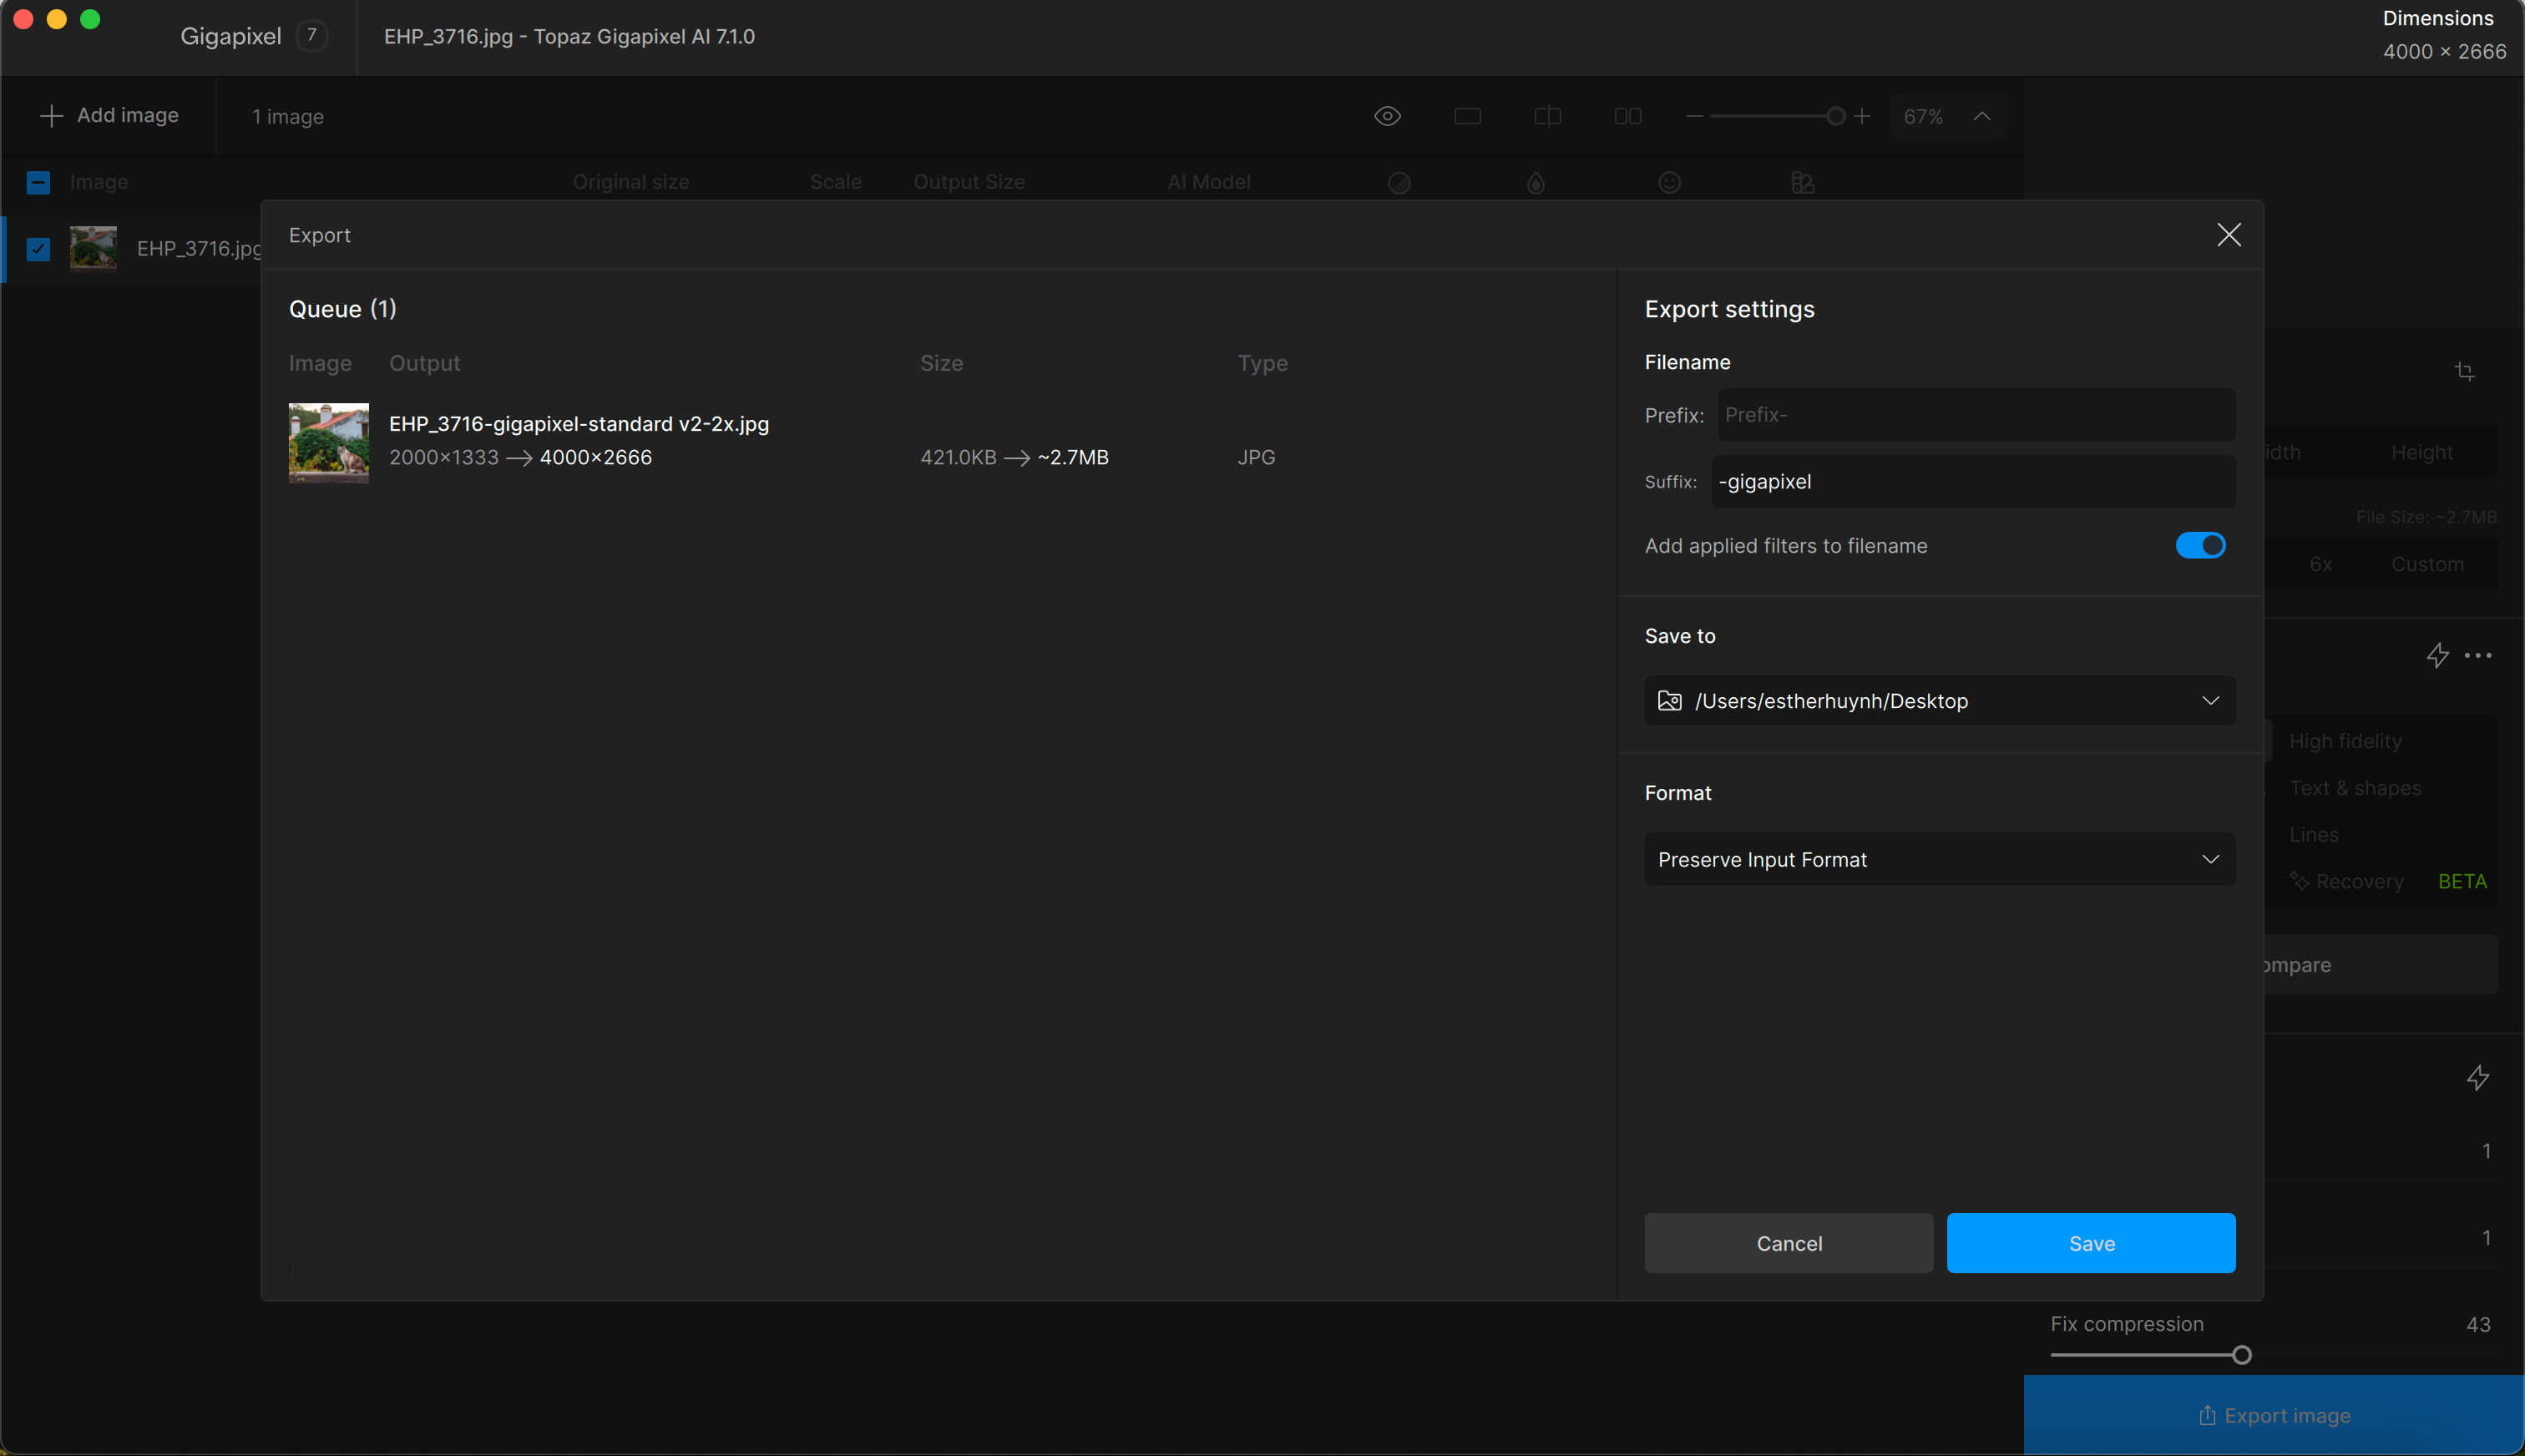Select the 6x scale option
The image size is (2525, 1456).
[2320, 564]
